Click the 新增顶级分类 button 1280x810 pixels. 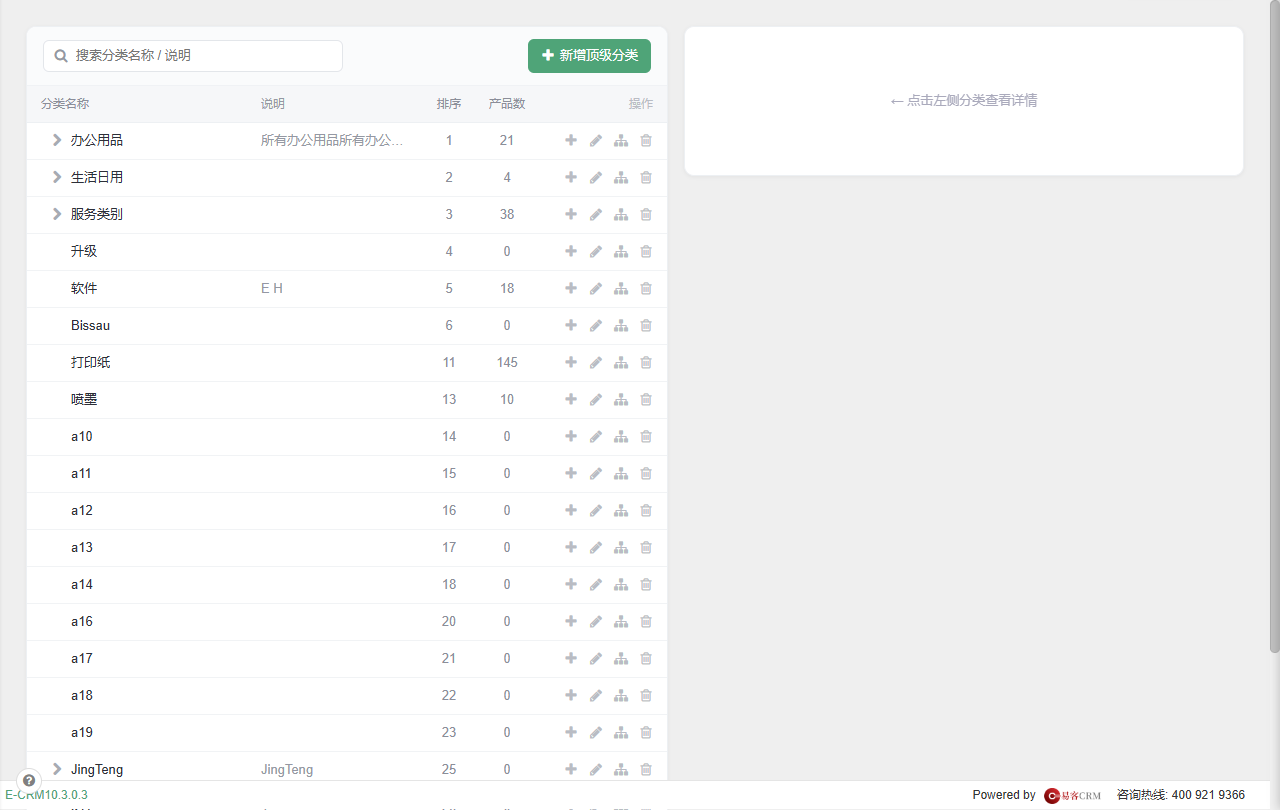[589, 56]
